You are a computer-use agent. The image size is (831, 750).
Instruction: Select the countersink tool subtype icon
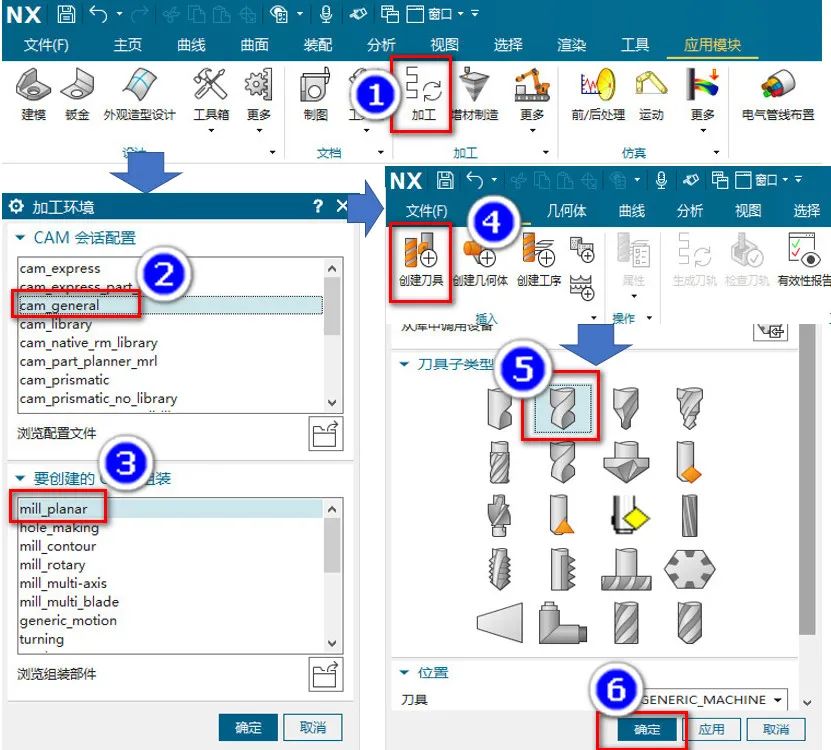pos(626,461)
